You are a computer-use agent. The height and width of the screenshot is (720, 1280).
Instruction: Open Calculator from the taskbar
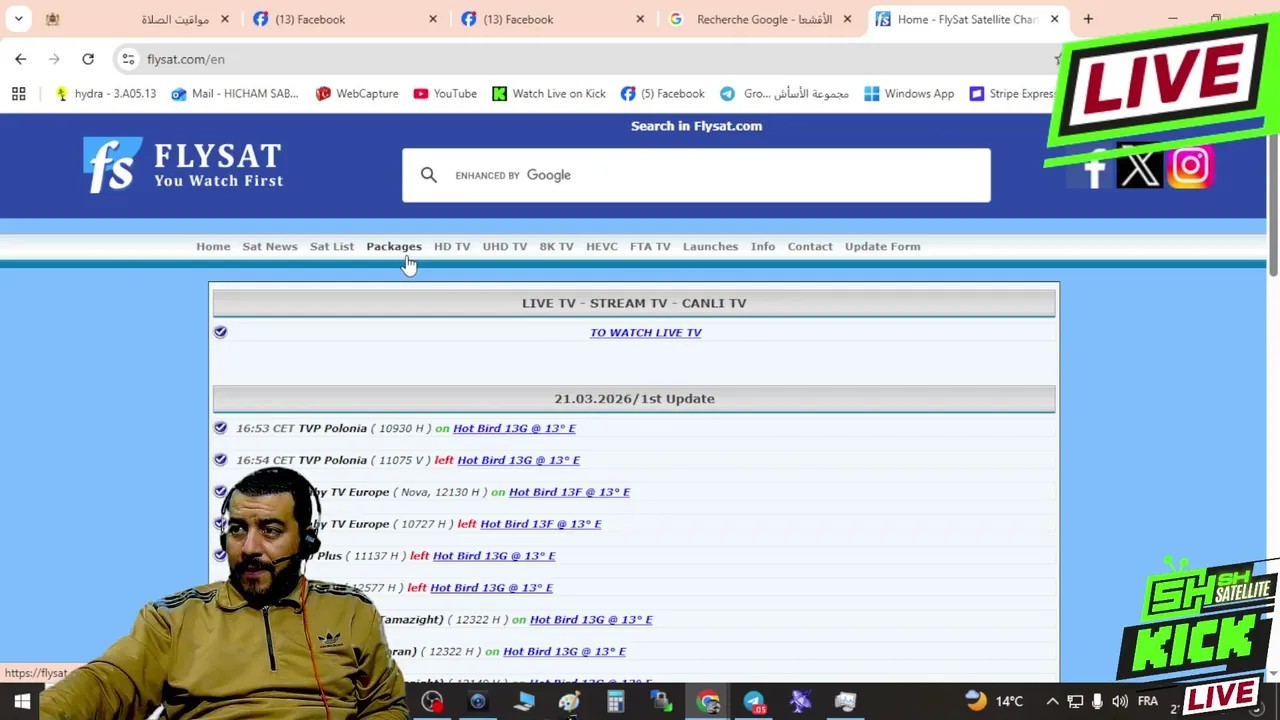pos(615,702)
